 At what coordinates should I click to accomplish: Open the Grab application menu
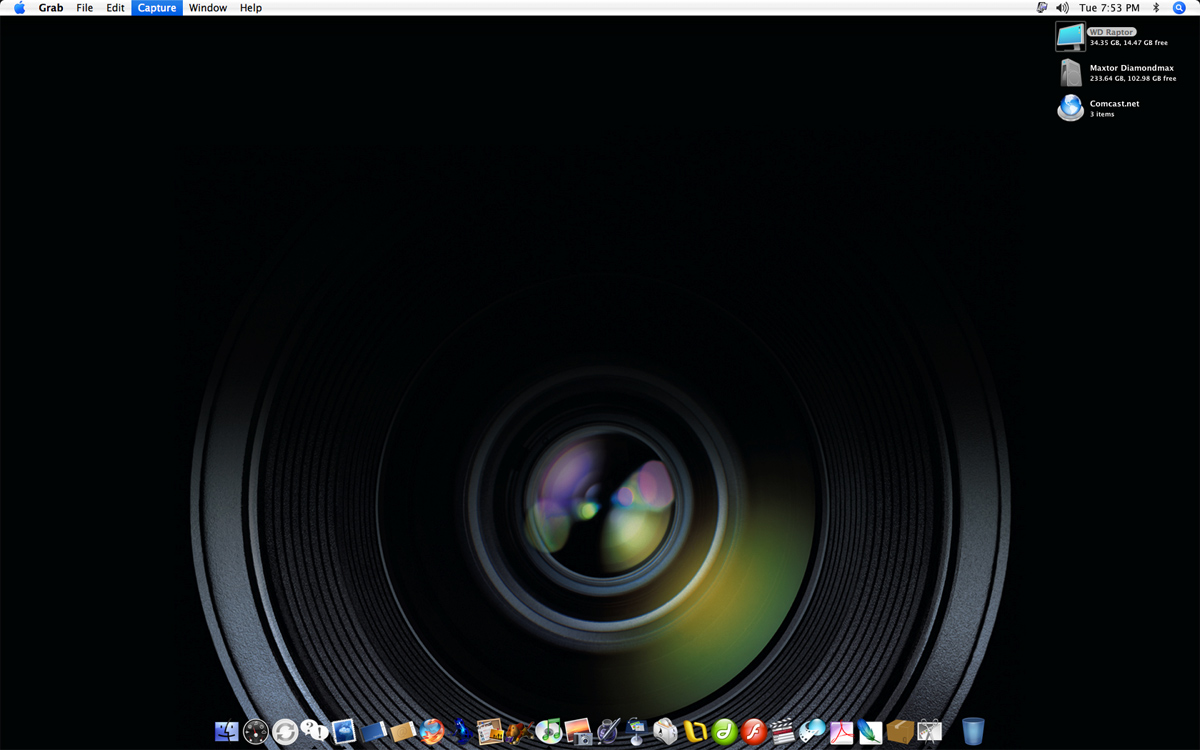tap(51, 8)
